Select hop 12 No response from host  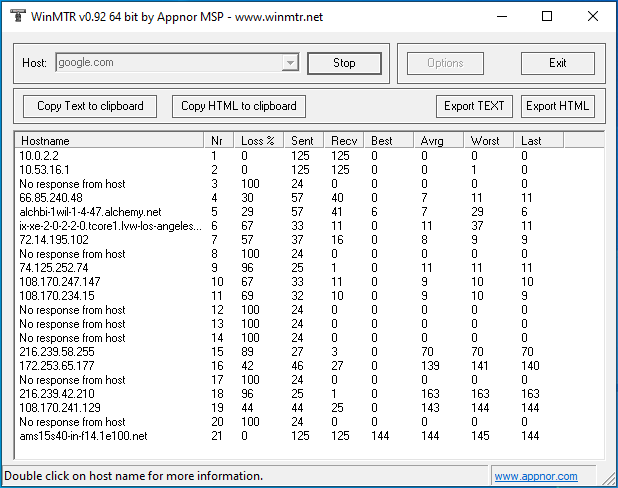[309, 310]
